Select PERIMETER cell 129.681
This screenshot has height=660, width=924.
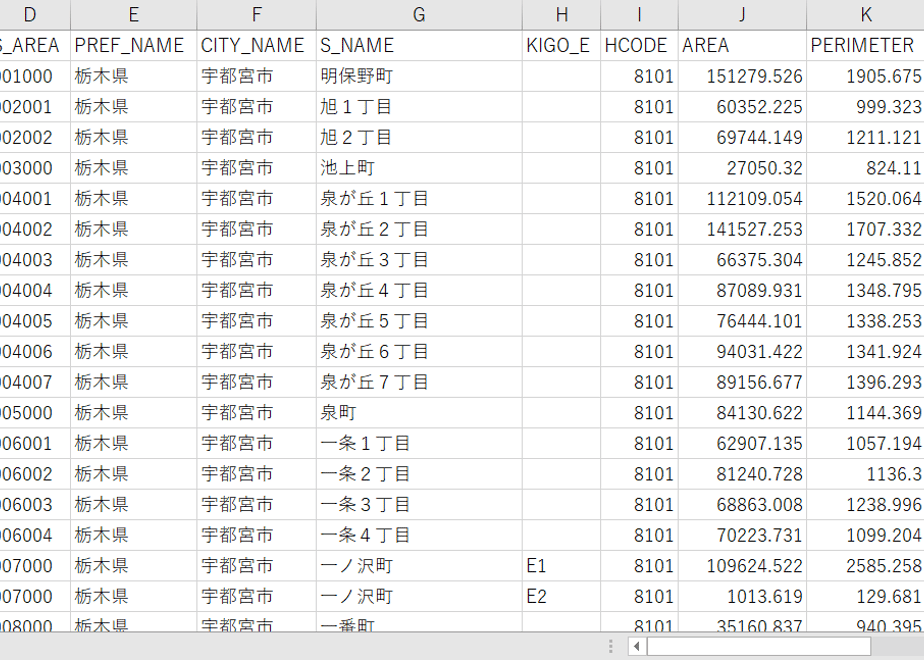click(866, 597)
